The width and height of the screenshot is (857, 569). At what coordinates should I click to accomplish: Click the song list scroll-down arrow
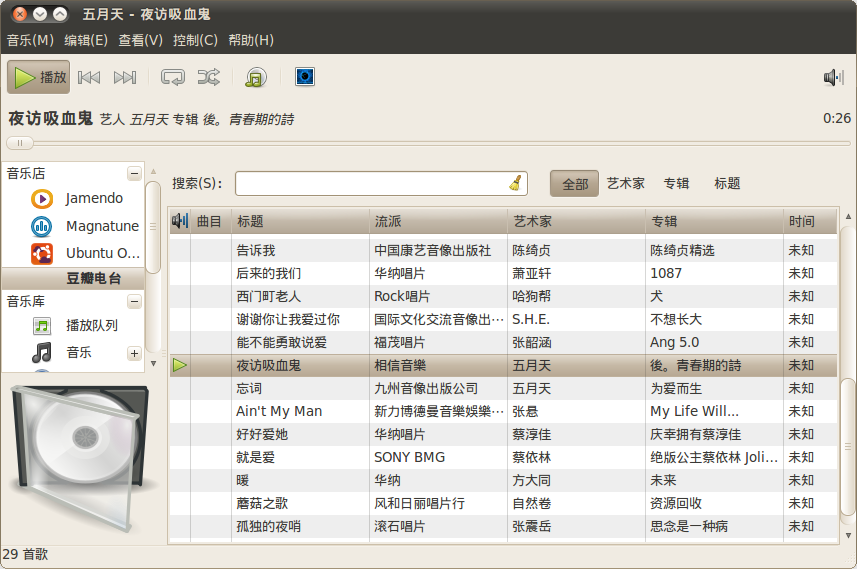click(848, 536)
